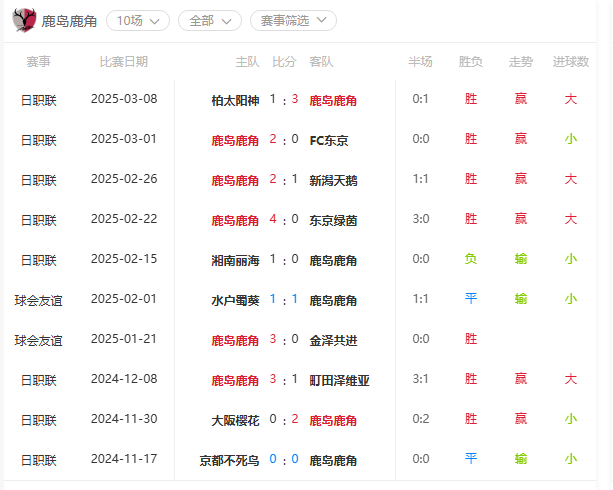Click the 半场 column header
This screenshot has width=613, height=490.
pos(420,62)
